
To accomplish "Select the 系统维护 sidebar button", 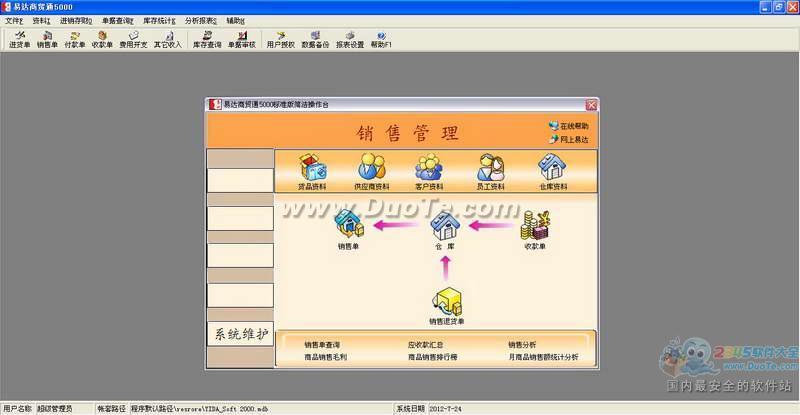I will [x=240, y=334].
